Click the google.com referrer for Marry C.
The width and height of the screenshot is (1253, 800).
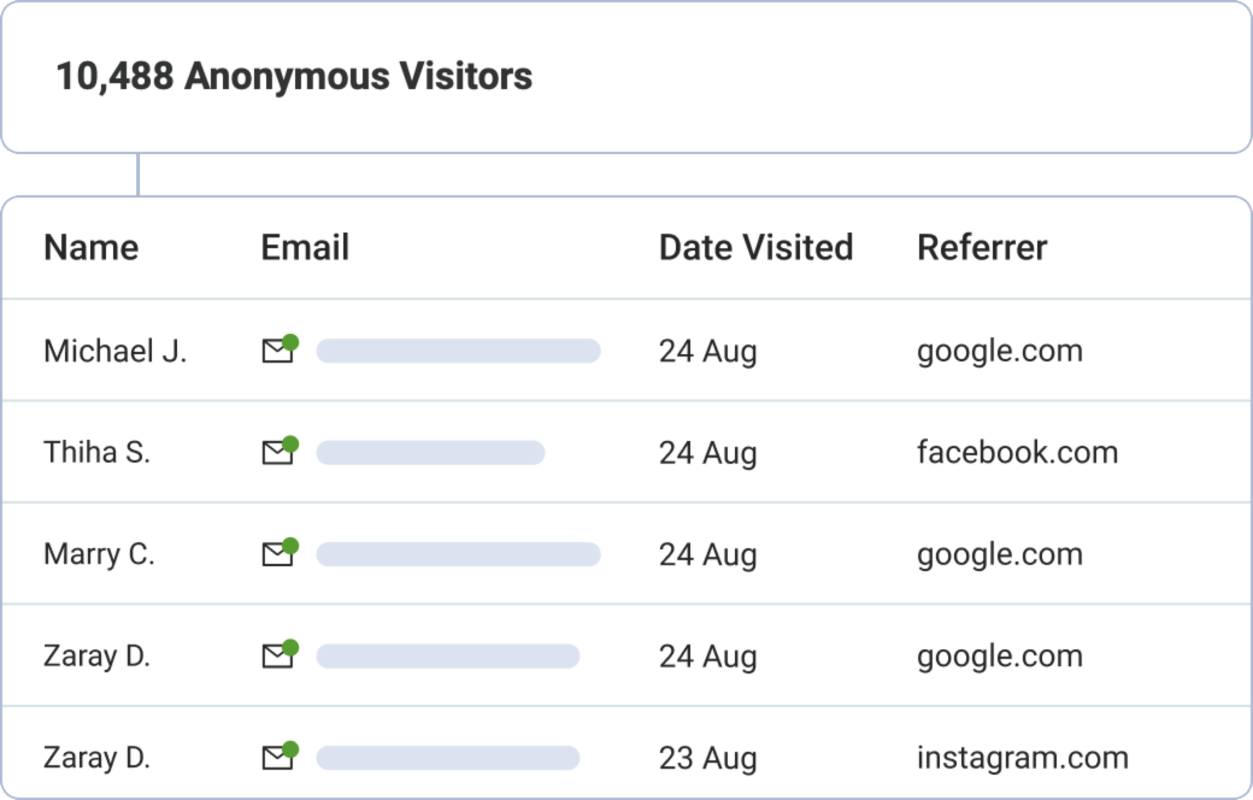[x=999, y=554]
